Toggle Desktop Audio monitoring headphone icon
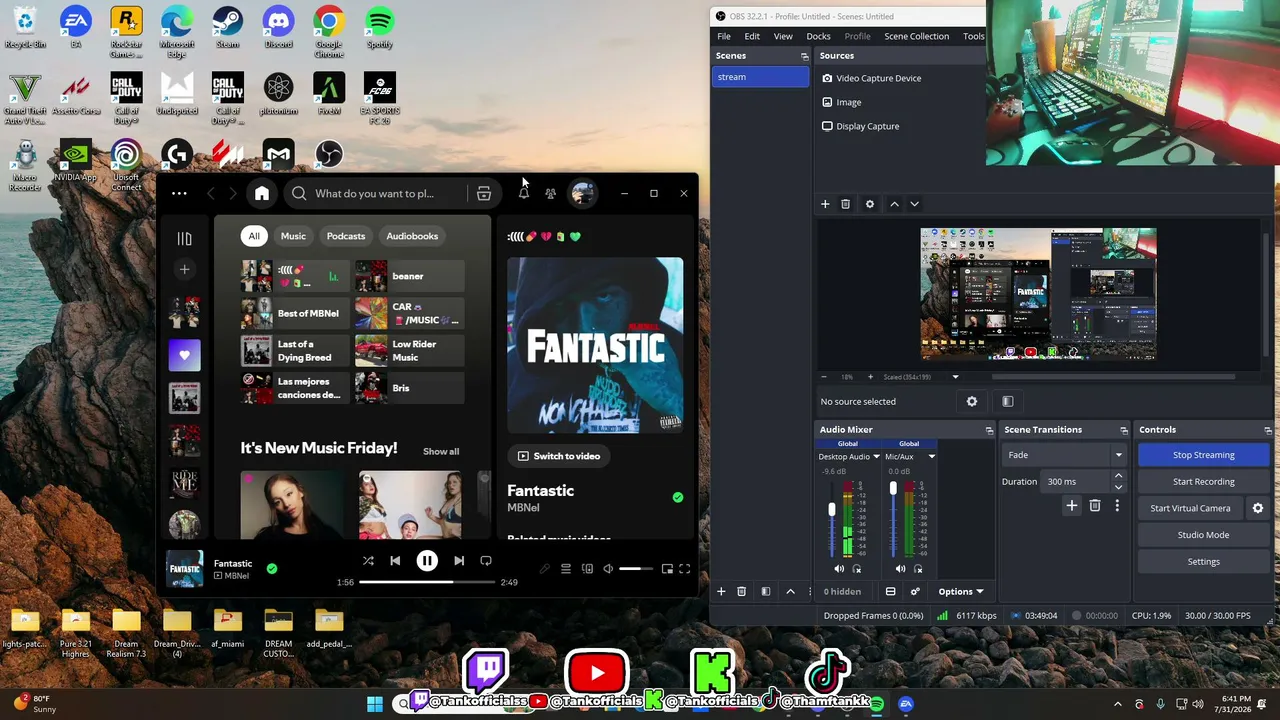 pyautogui.click(x=857, y=569)
